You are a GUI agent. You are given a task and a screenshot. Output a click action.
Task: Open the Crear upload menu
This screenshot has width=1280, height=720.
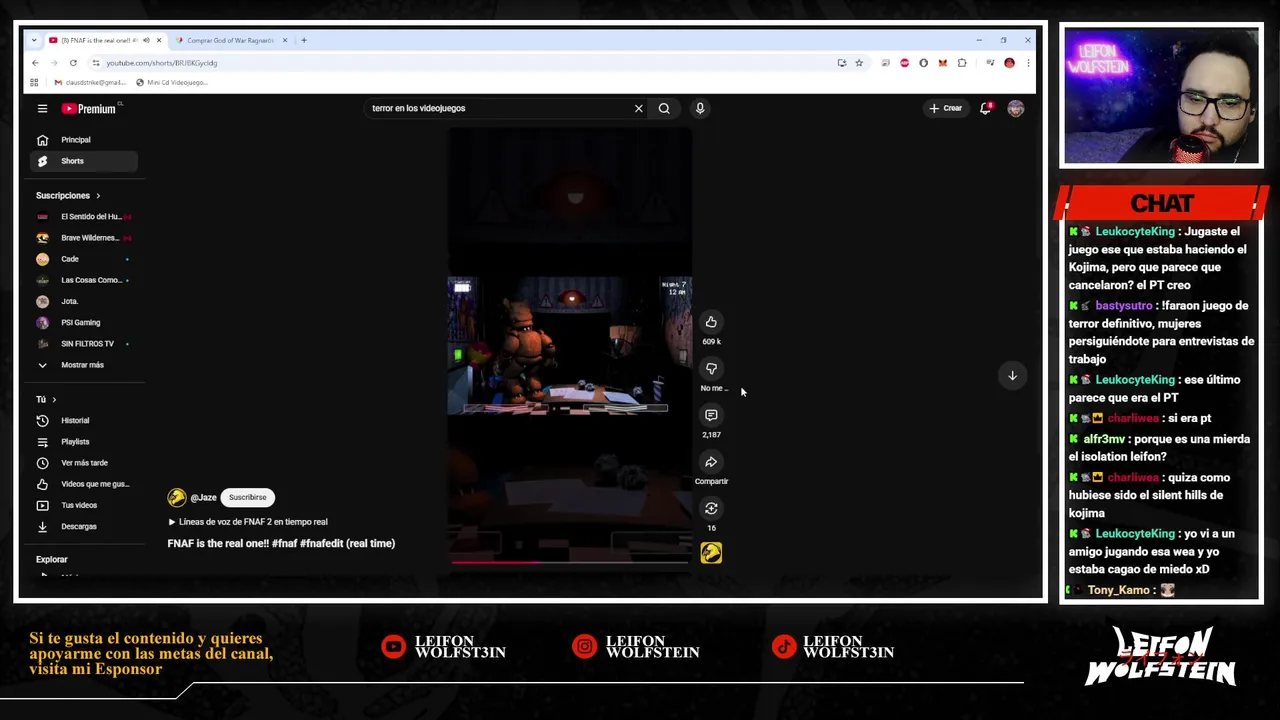[x=946, y=108]
